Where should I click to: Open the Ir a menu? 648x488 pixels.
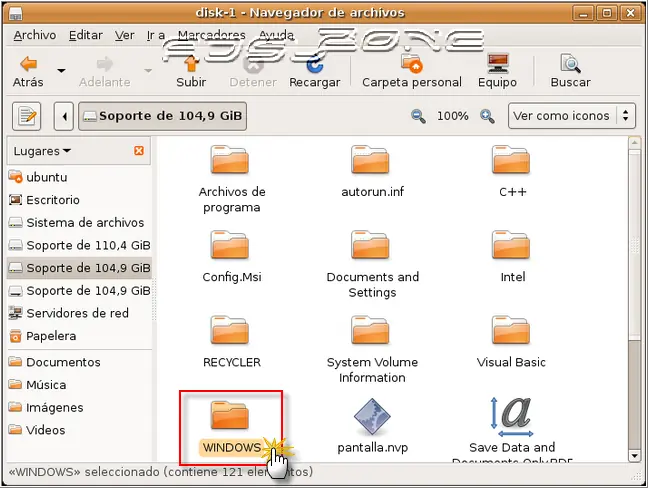pyautogui.click(x=156, y=36)
